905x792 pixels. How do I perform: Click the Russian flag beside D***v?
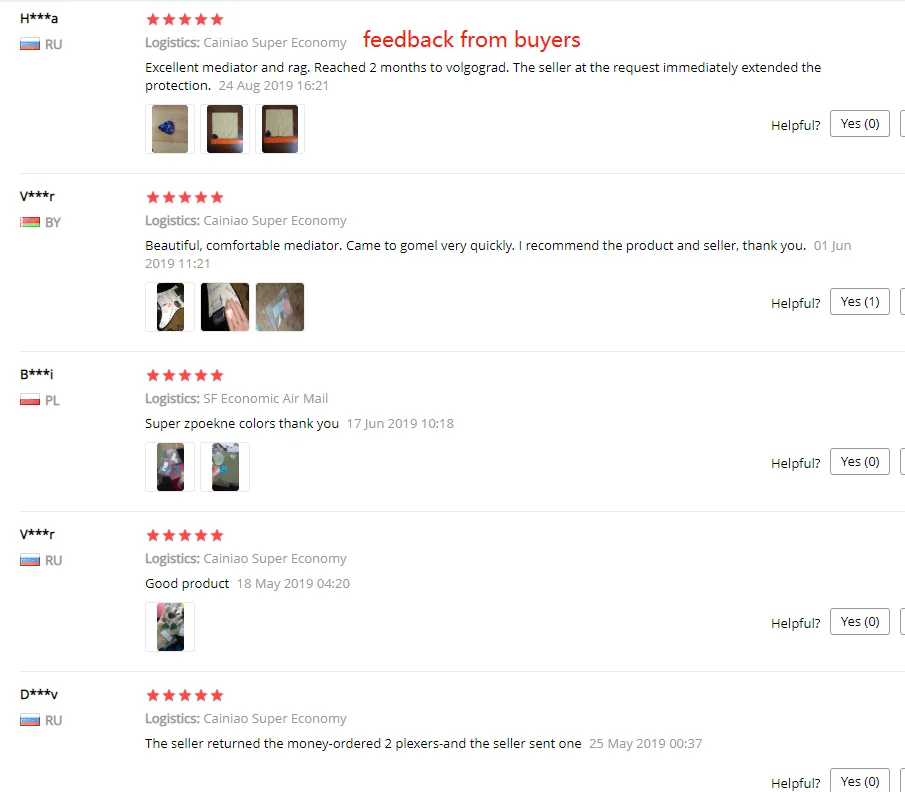click(30, 720)
